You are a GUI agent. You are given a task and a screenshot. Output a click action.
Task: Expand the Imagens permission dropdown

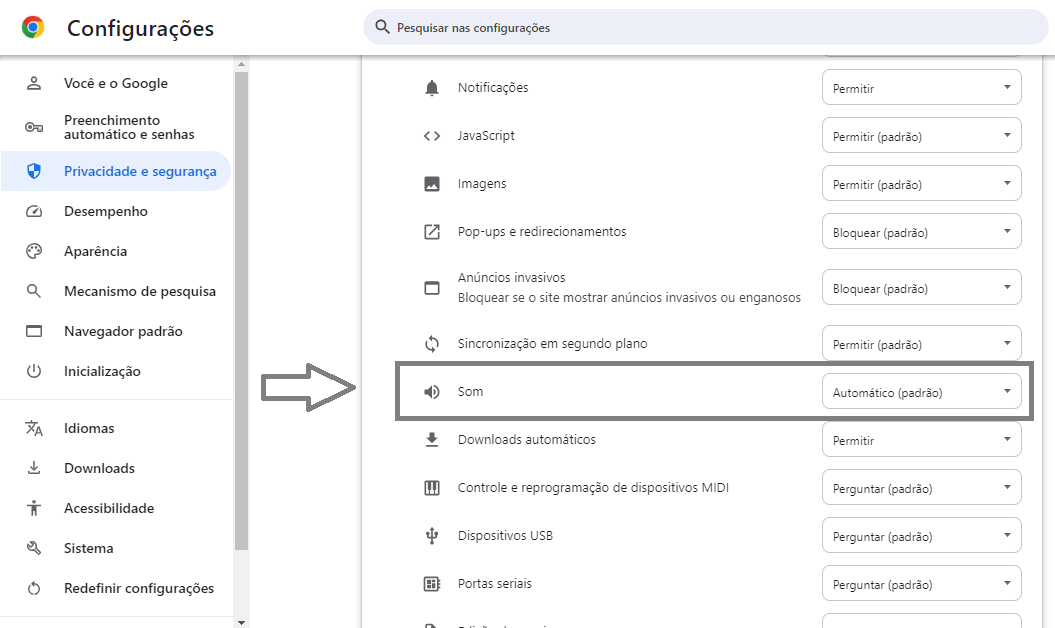tap(921, 184)
